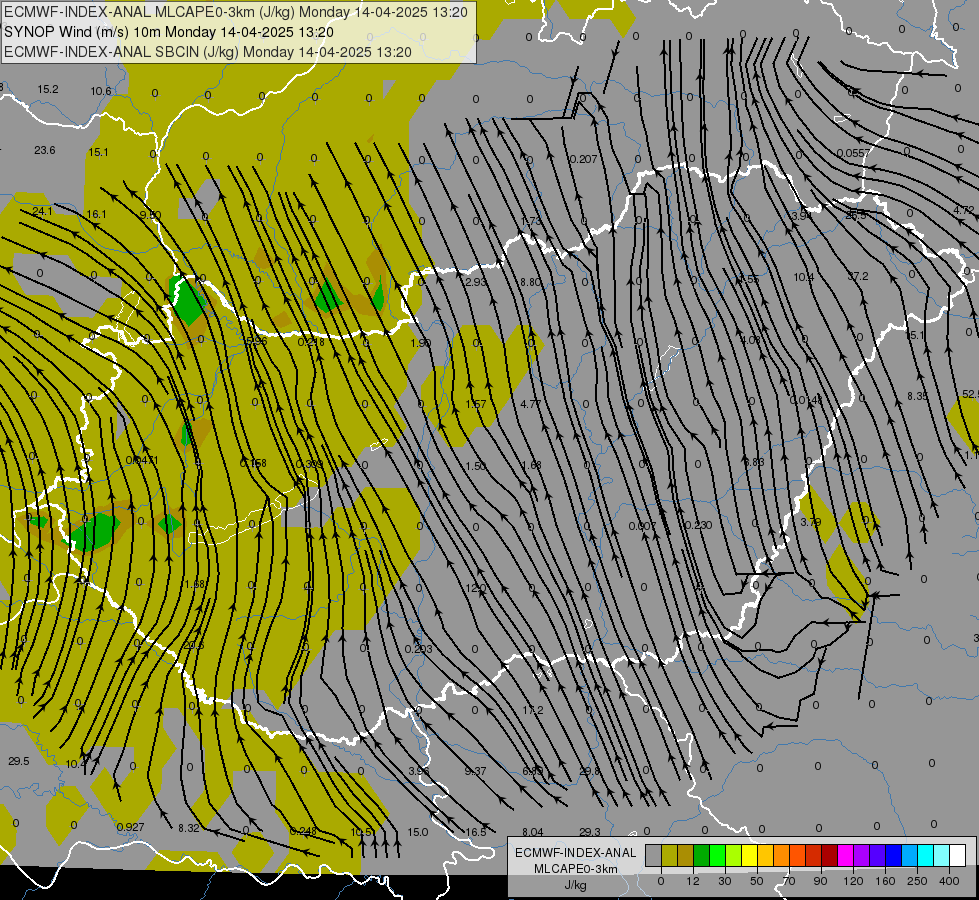
Task: Click the map value 23.6
Action: pyautogui.click(x=45, y=150)
